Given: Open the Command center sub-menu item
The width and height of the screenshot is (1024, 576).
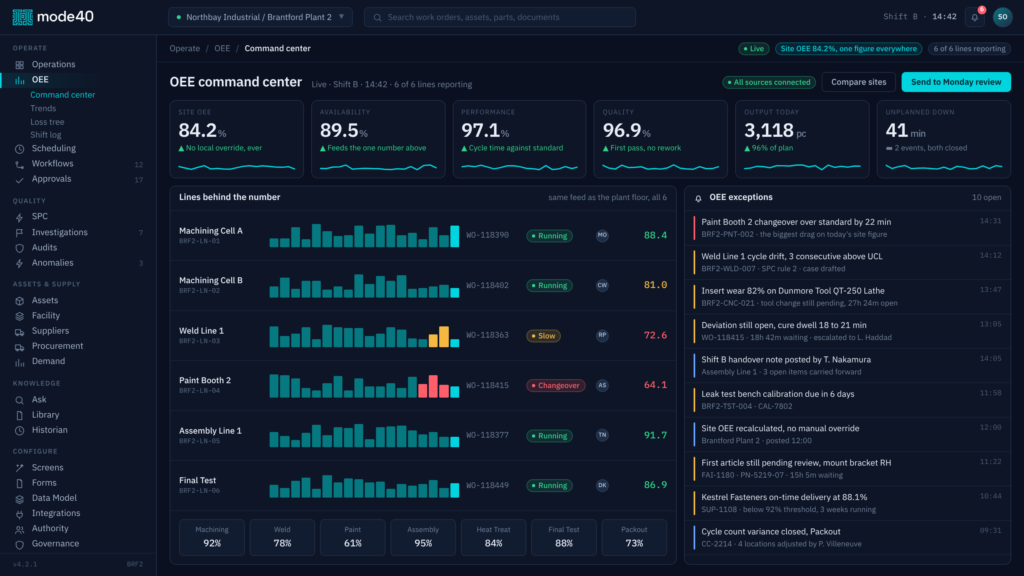Looking at the screenshot, I should pos(63,95).
